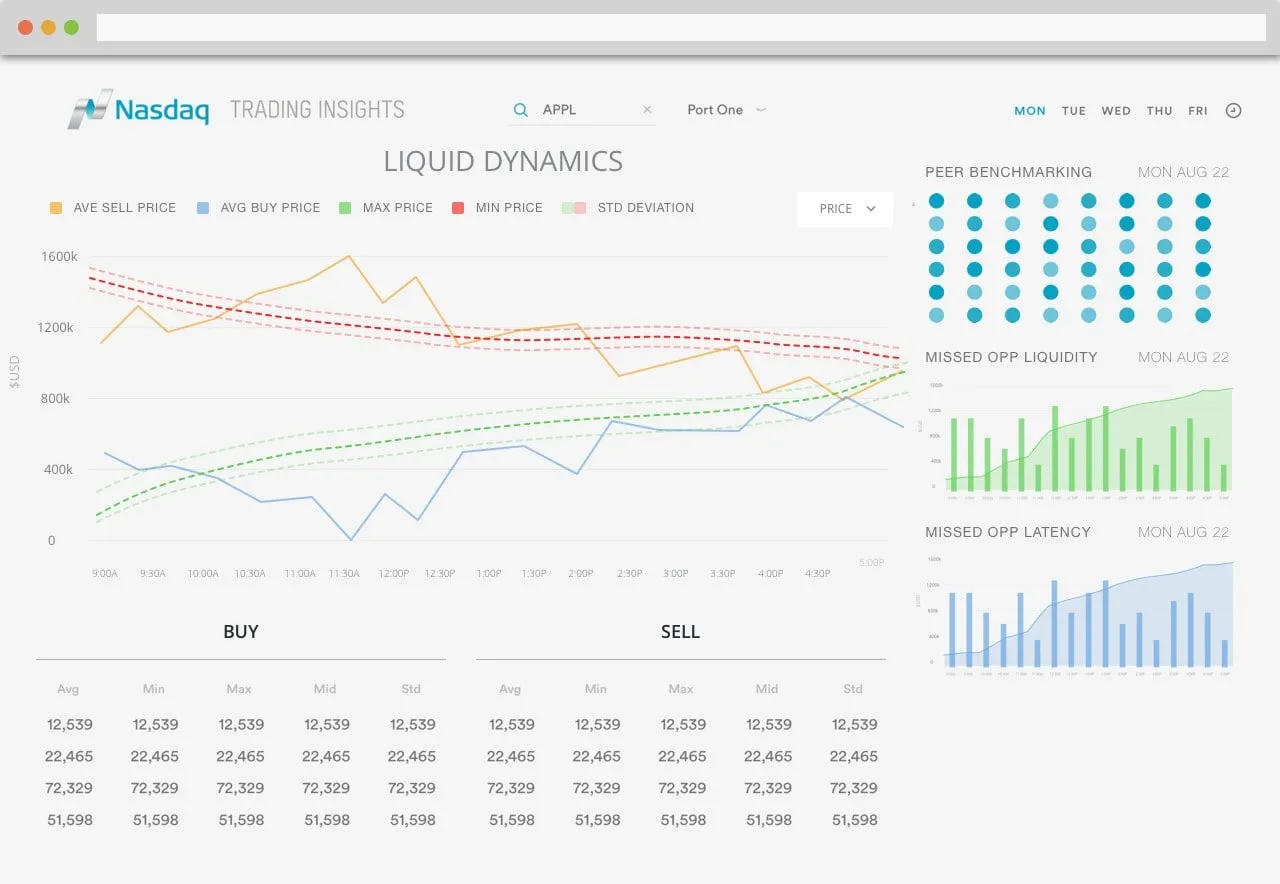Screen dimensions: 1280x884
Task: Toggle the AVG BUY PRICE blue swatch
Action: (x=203, y=208)
